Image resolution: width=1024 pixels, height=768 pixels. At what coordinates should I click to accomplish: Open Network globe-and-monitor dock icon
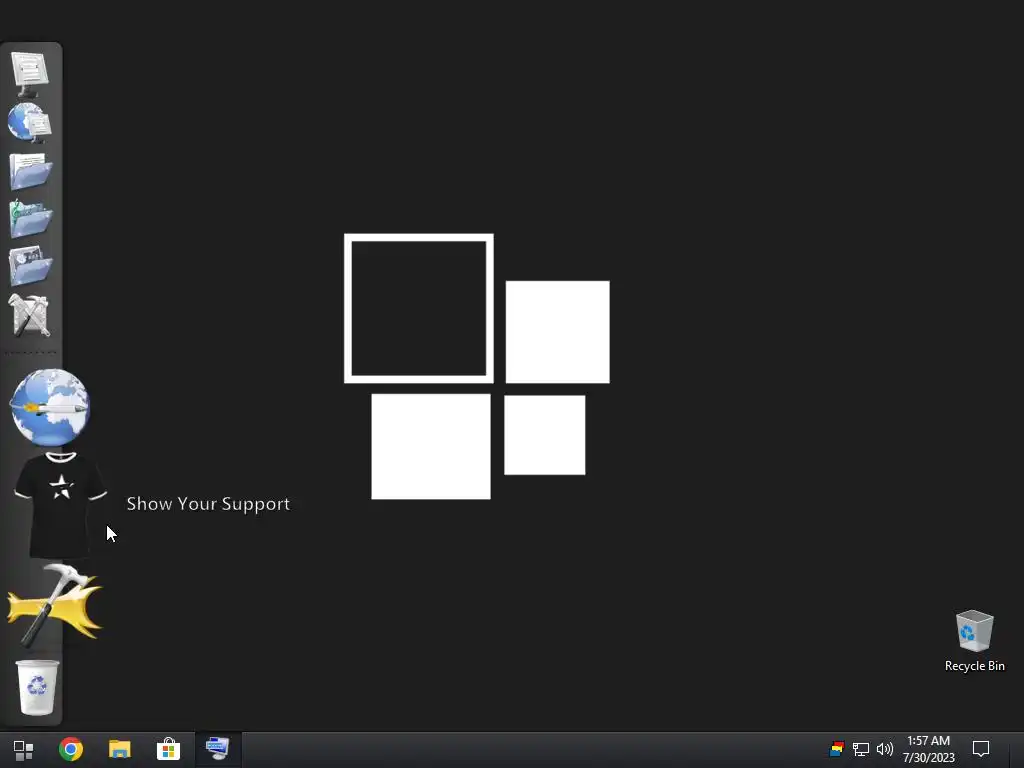tap(30, 122)
